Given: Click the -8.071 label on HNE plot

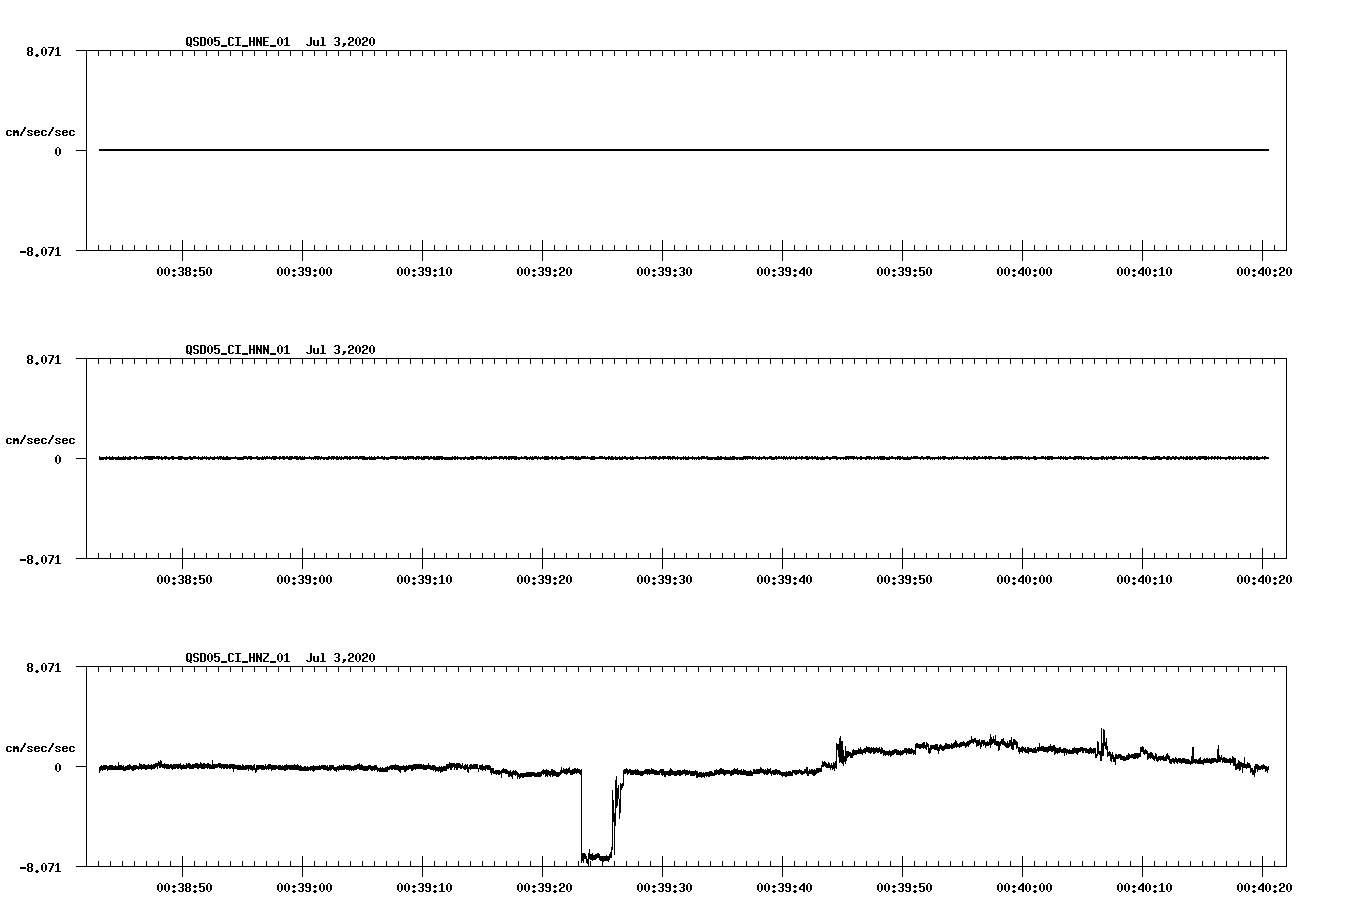Looking at the screenshot, I should point(40,252).
